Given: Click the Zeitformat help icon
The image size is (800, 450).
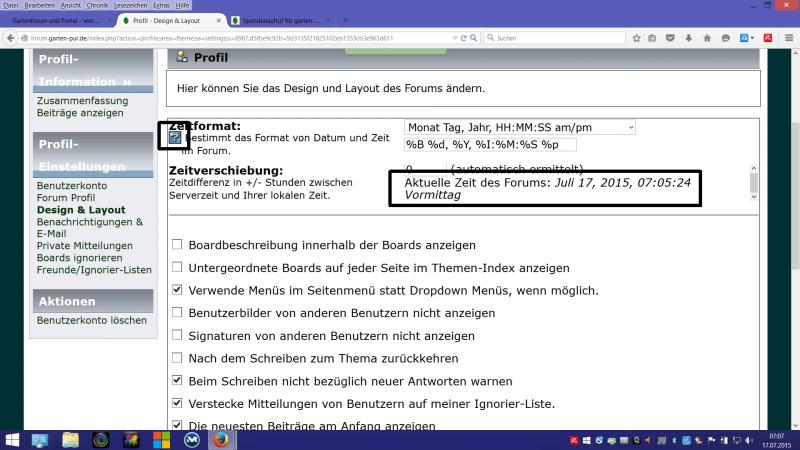Looking at the screenshot, I should coord(174,137).
